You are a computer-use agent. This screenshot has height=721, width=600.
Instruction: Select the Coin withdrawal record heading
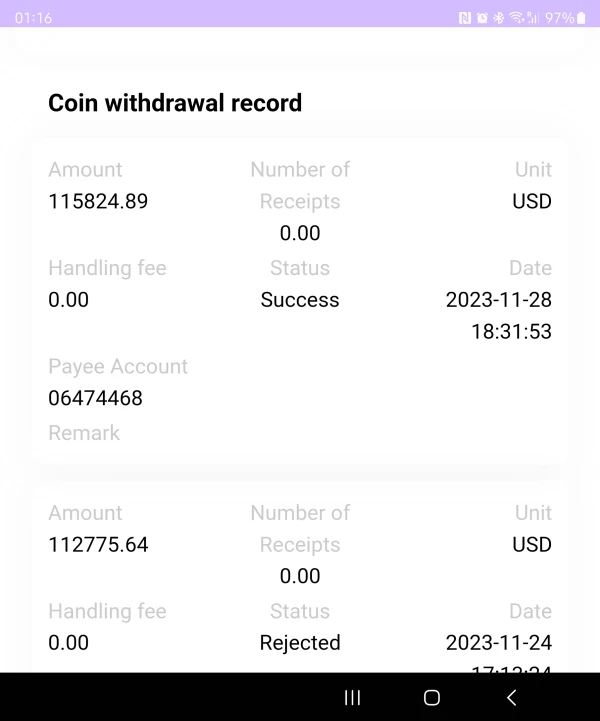point(175,102)
